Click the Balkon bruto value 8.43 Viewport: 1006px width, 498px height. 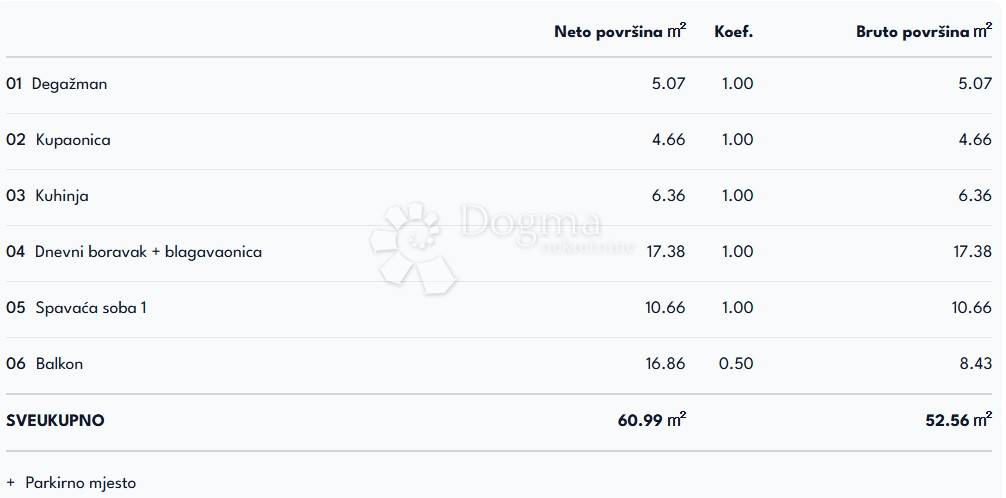975,364
